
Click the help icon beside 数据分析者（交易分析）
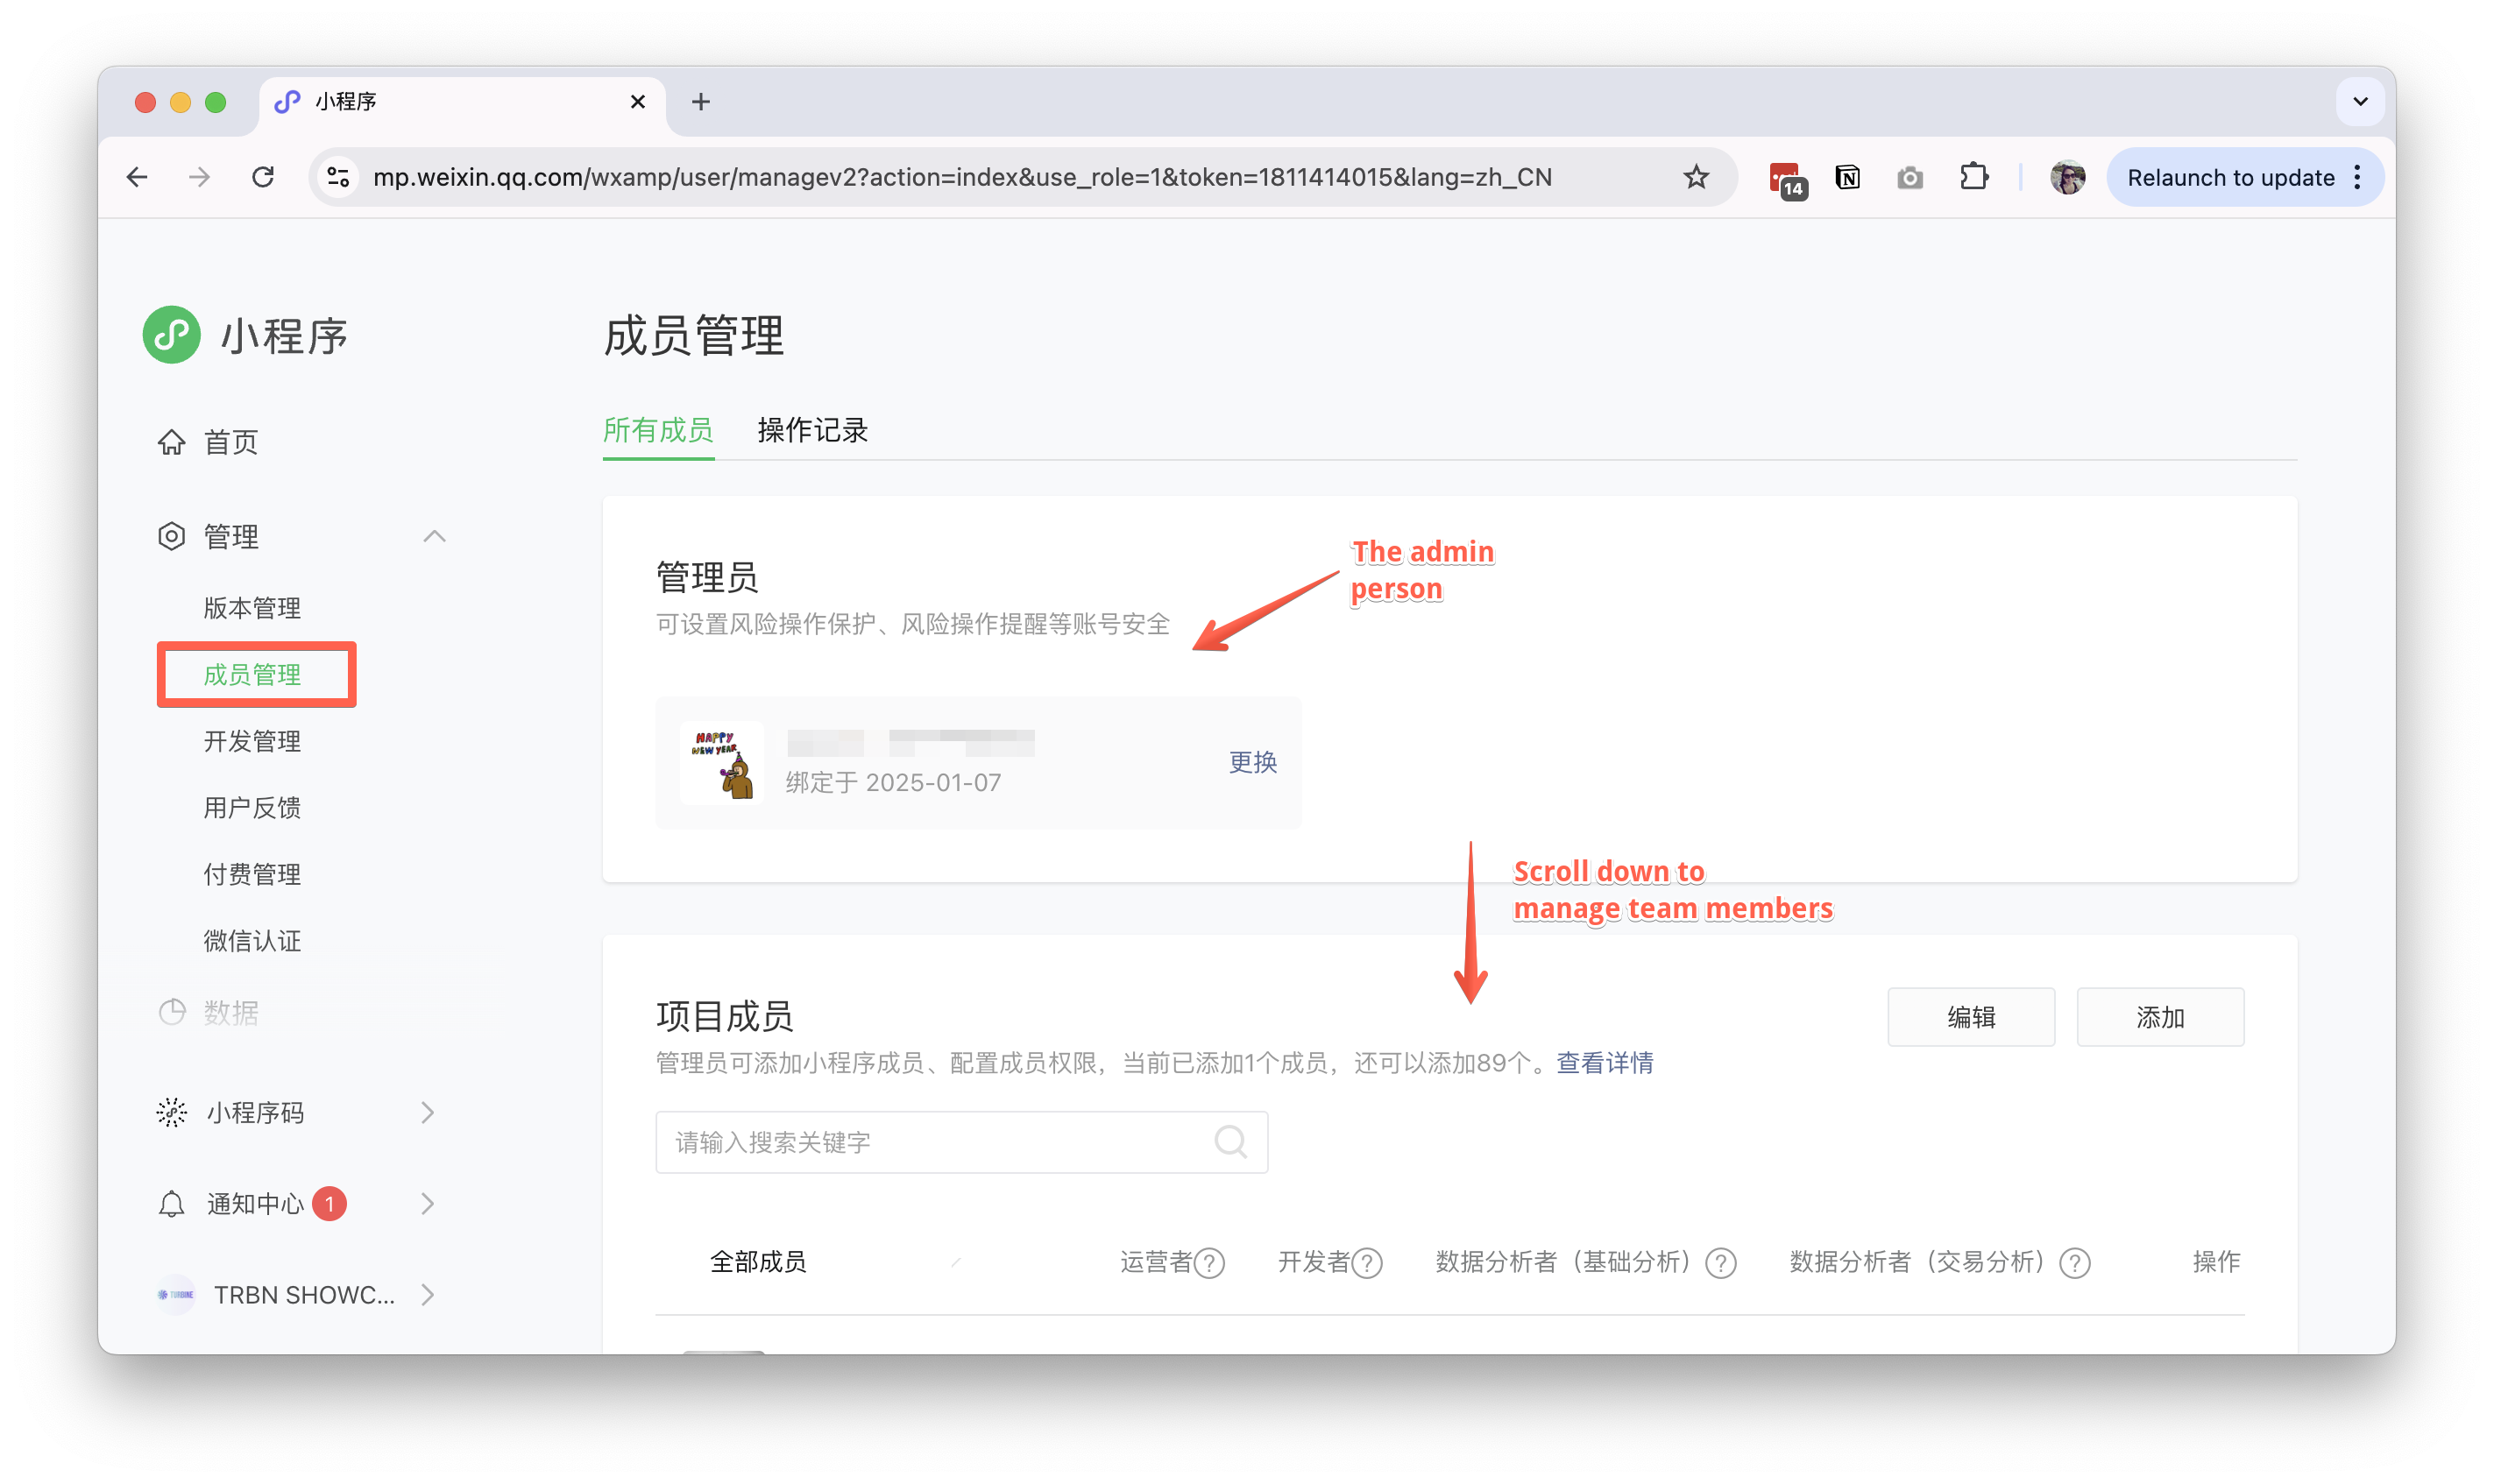point(2075,1263)
